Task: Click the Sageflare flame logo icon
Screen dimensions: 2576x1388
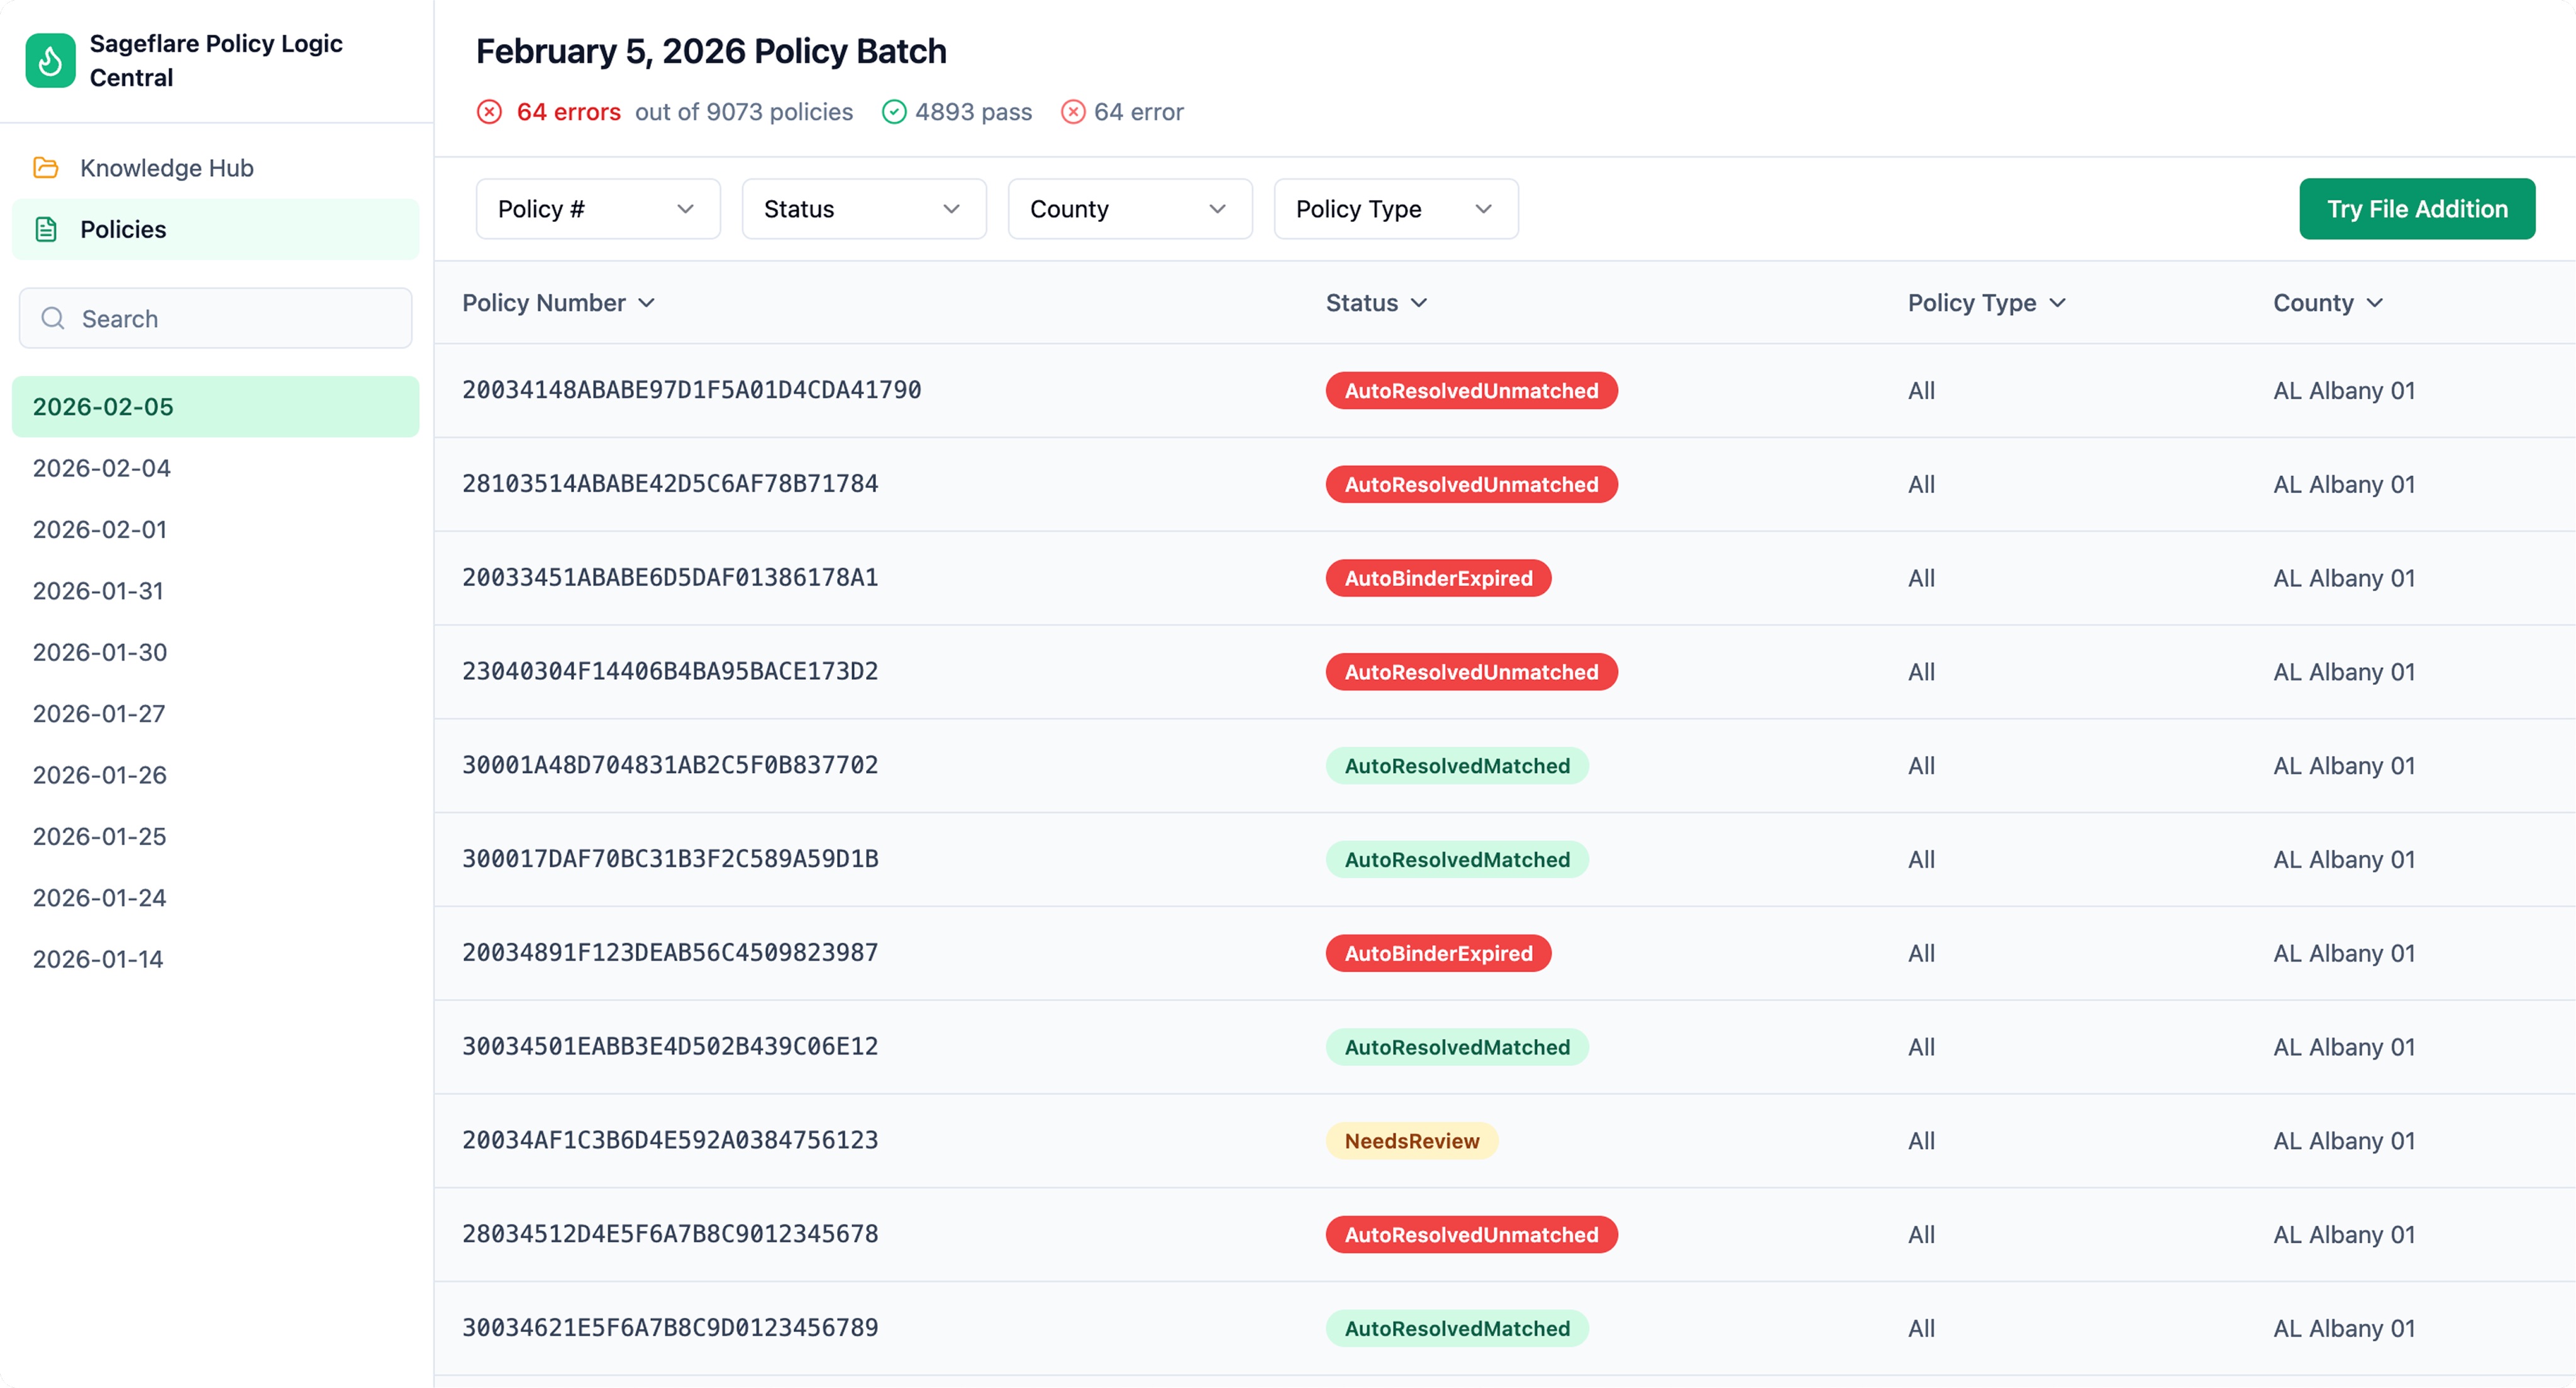Action: click(x=49, y=60)
